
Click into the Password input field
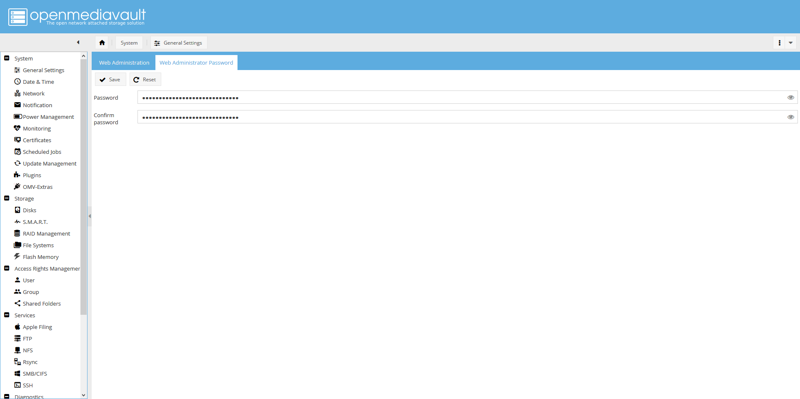click(467, 97)
